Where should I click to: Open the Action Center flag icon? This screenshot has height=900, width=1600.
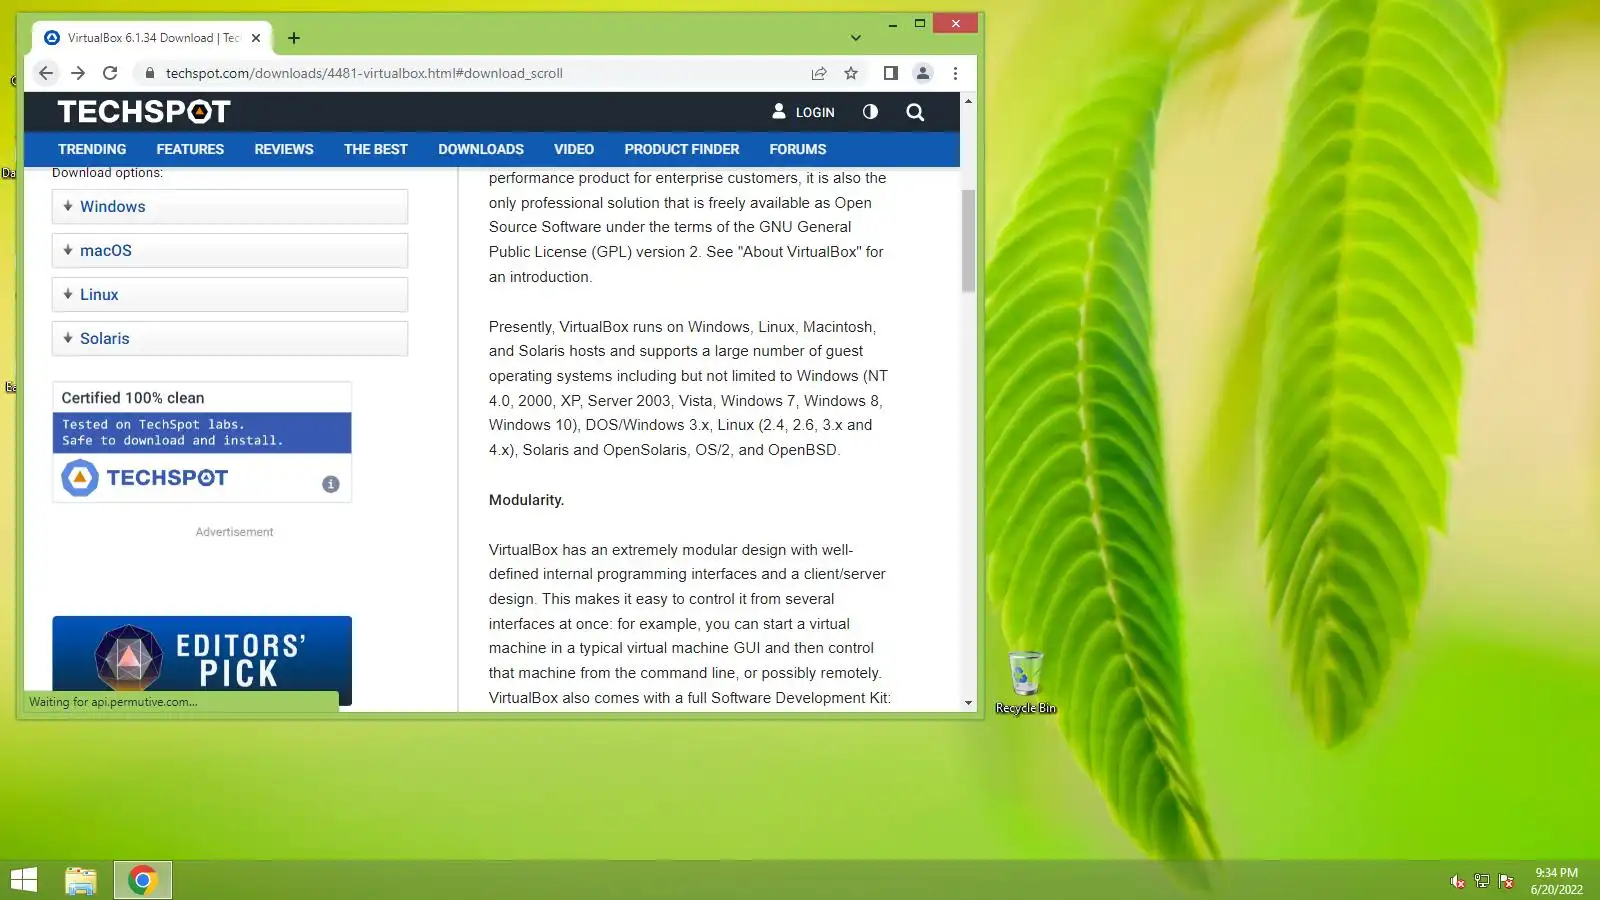(1506, 881)
